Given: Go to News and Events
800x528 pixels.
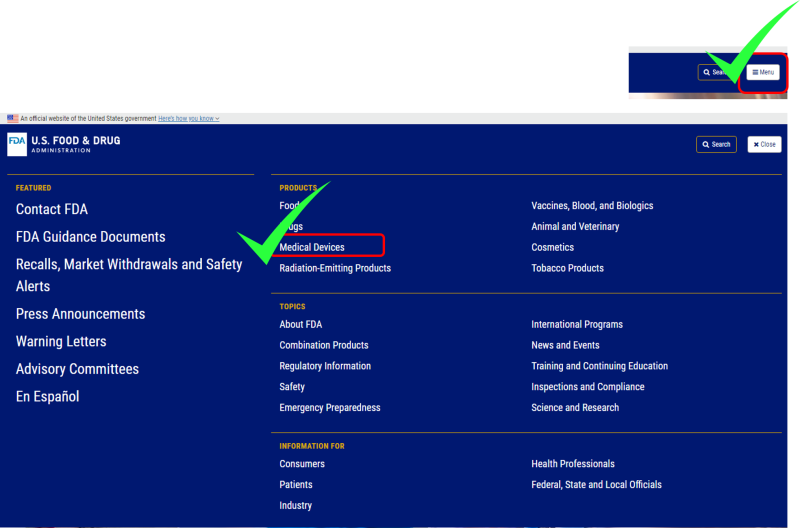Looking at the screenshot, I should coord(565,345).
